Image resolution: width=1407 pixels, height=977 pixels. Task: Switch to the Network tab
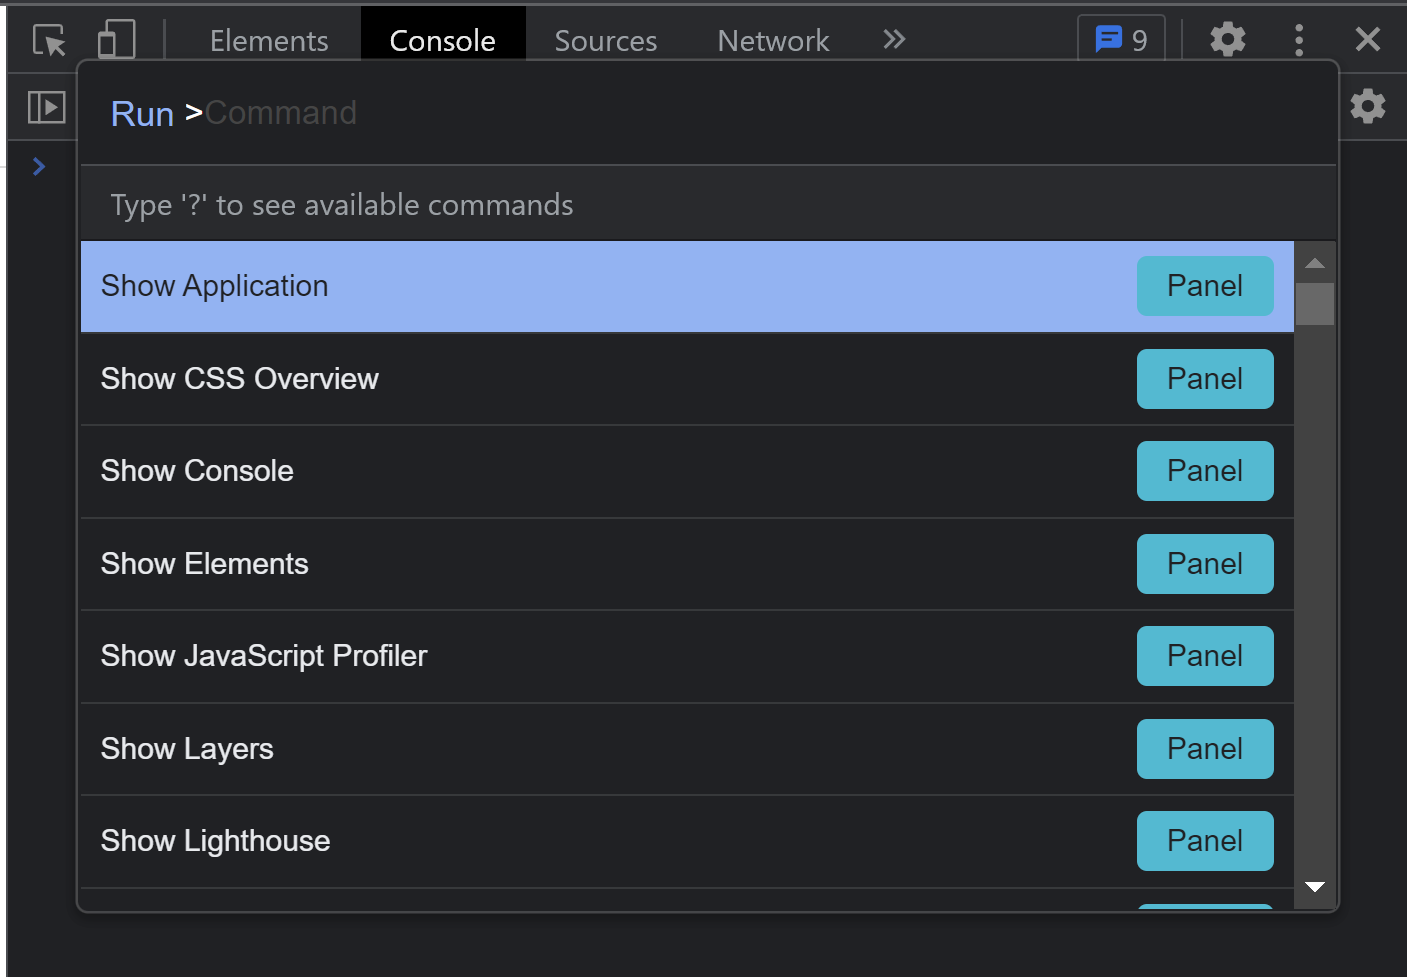[773, 40]
